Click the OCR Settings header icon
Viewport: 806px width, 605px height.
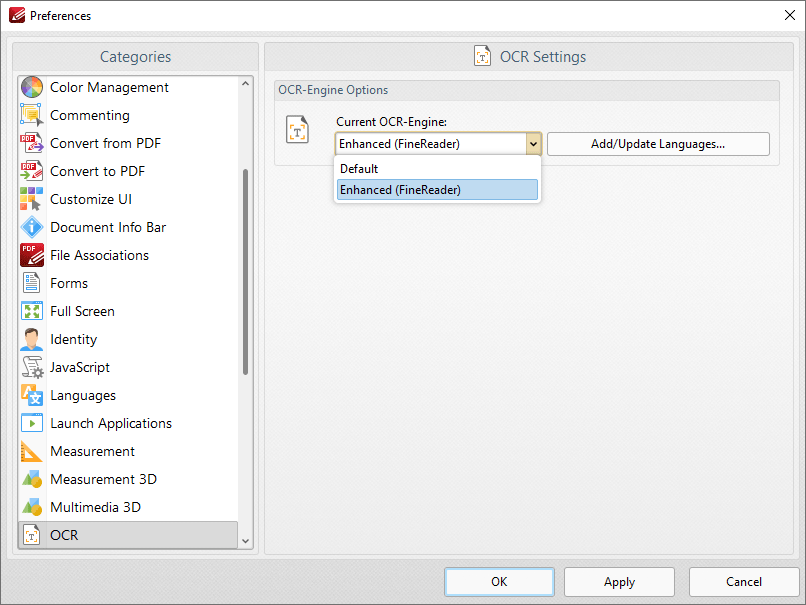click(x=483, y=56)
